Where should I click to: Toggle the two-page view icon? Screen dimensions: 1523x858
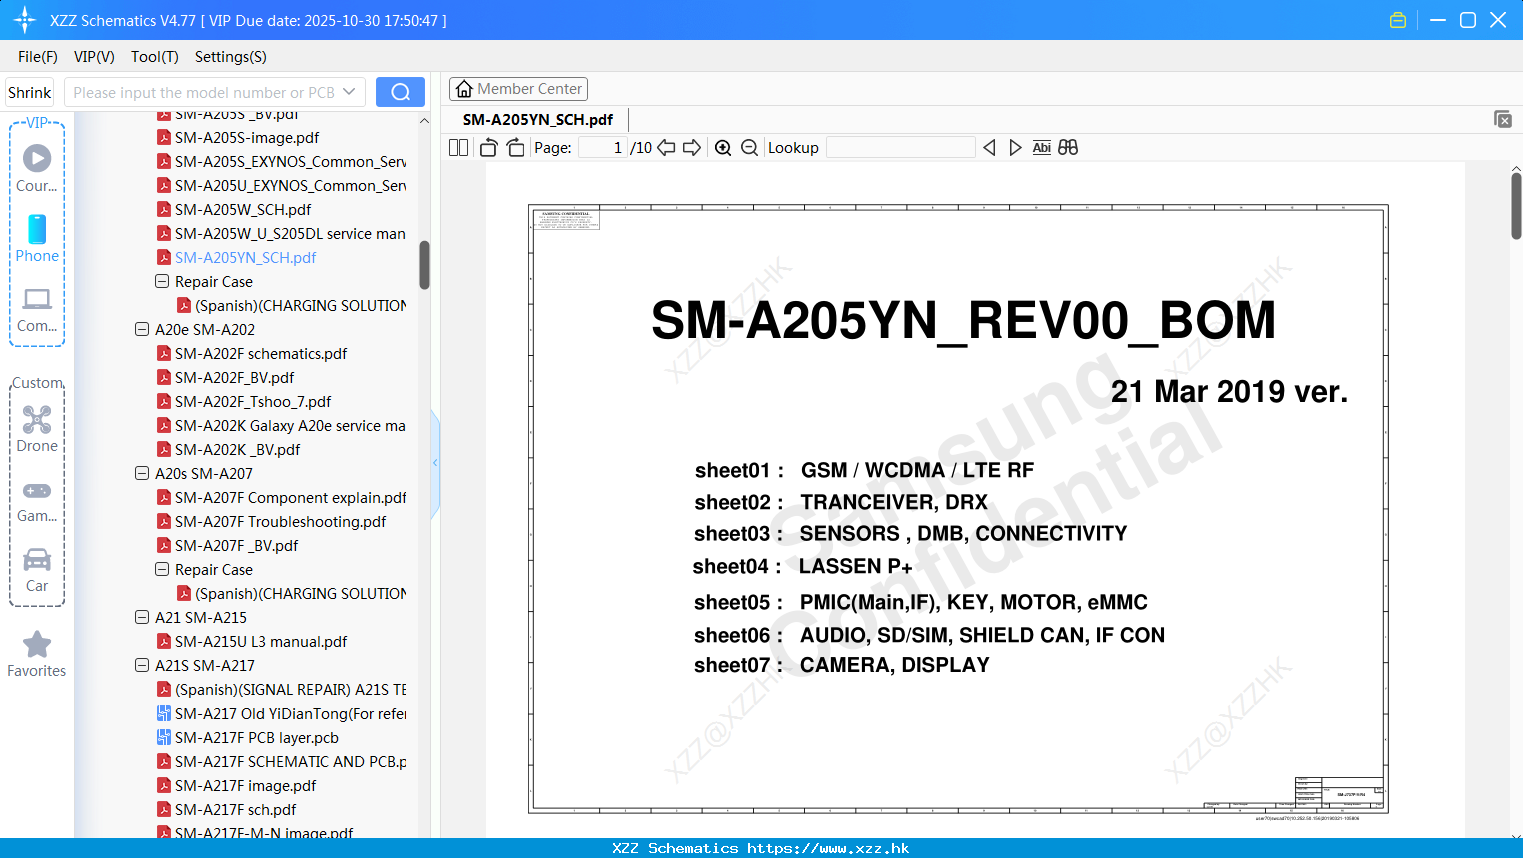click(x=459, y=148)
